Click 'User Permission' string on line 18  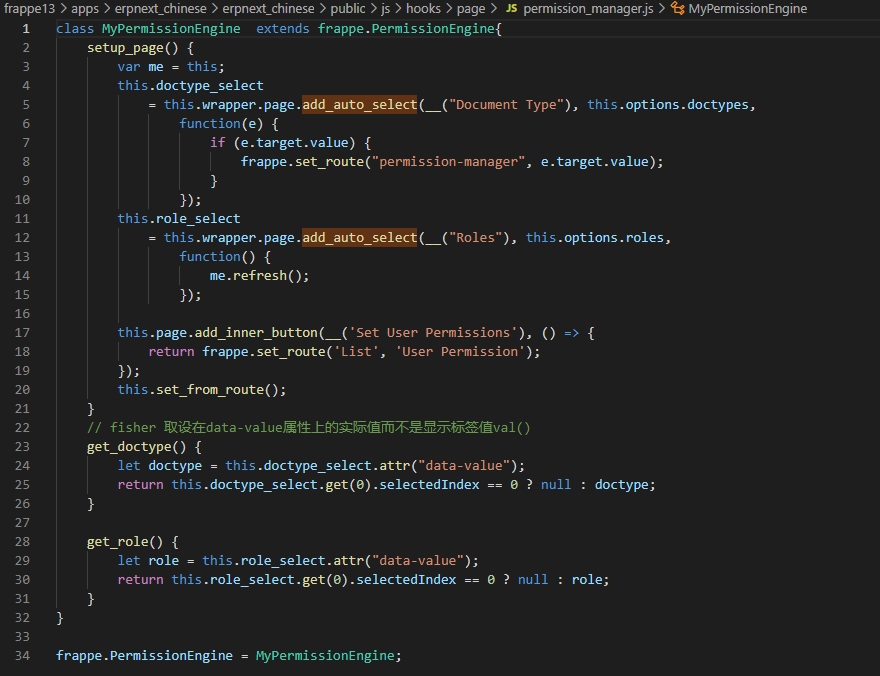point(460,352)
